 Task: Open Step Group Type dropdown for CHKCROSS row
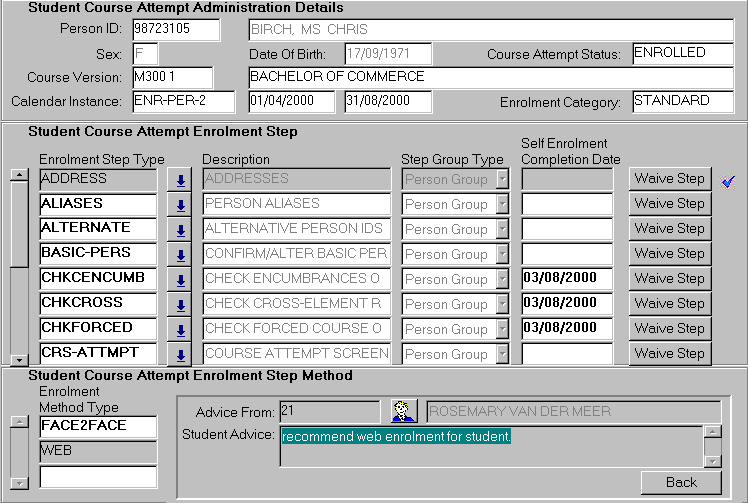502,304
